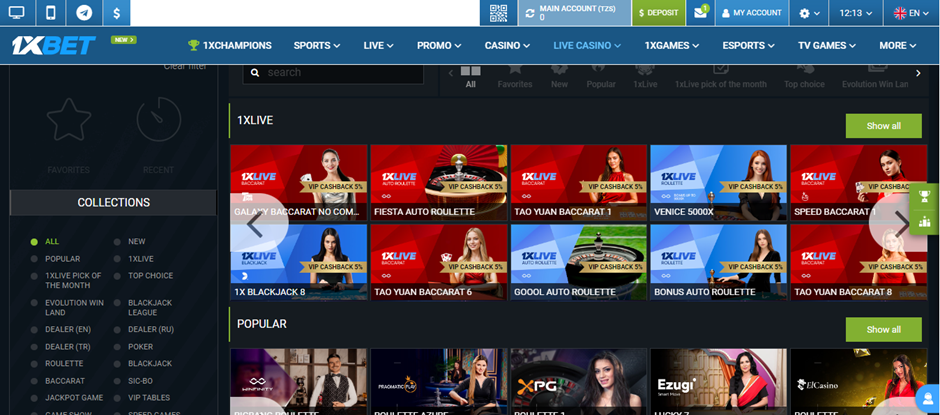Click the search magnifier icon
Image resolution: width=940 pixels, height=415 pixels.
click(255, 73)
